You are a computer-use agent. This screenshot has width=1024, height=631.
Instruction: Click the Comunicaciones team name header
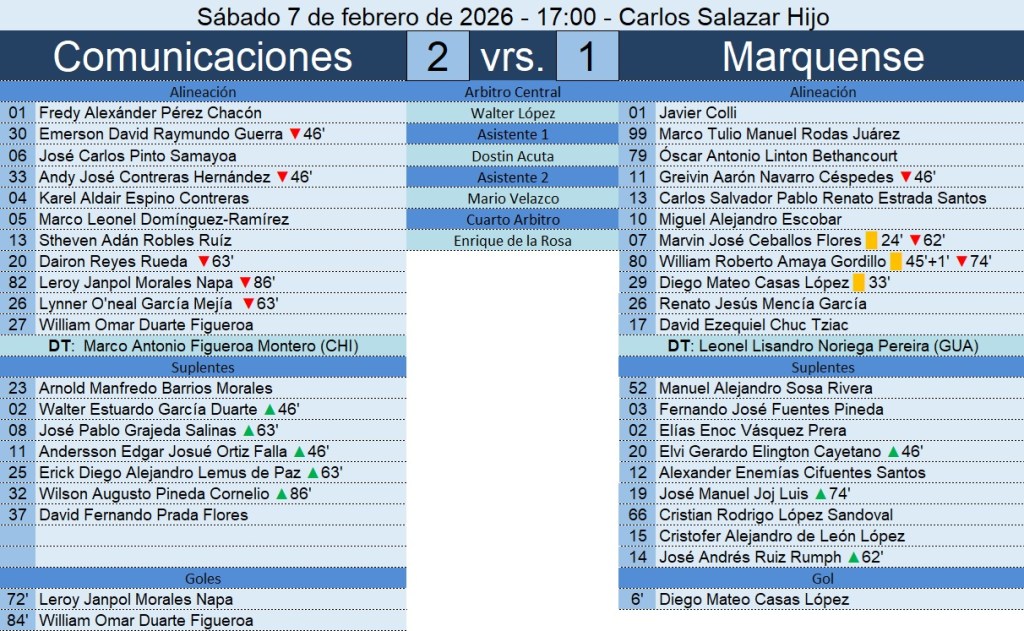203,57
